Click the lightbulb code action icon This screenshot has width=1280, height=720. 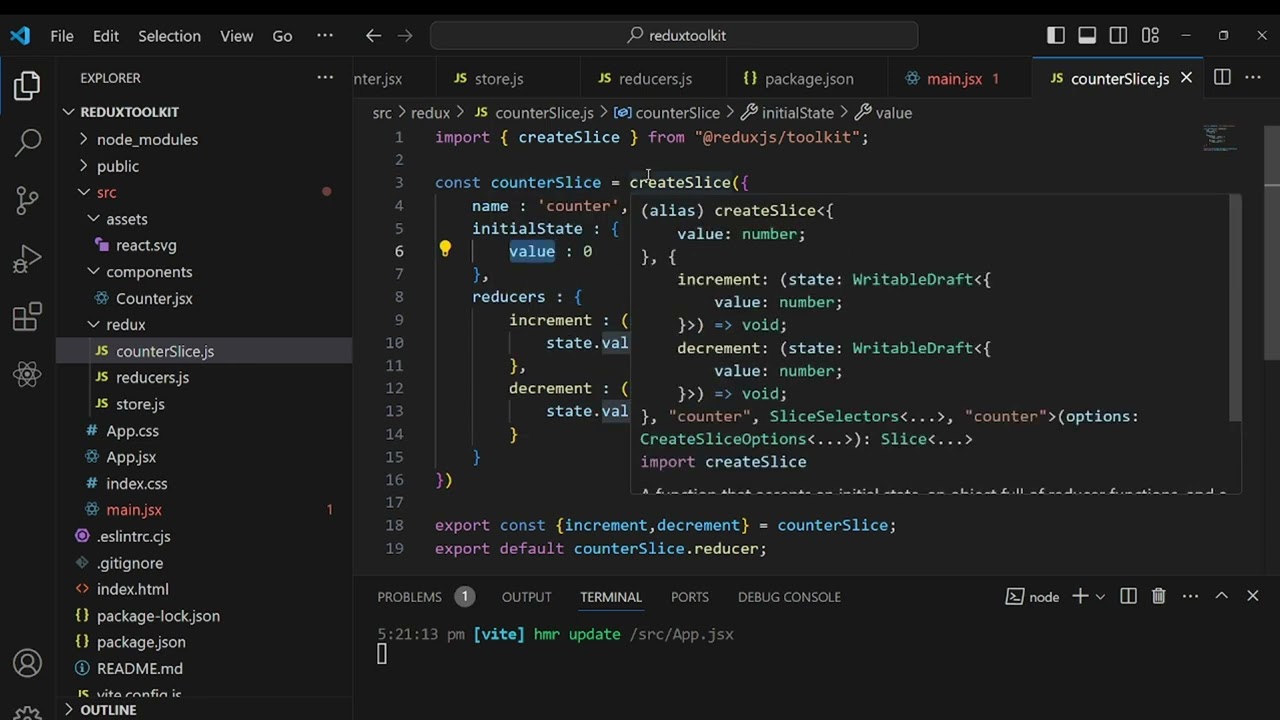pos(445,250)
